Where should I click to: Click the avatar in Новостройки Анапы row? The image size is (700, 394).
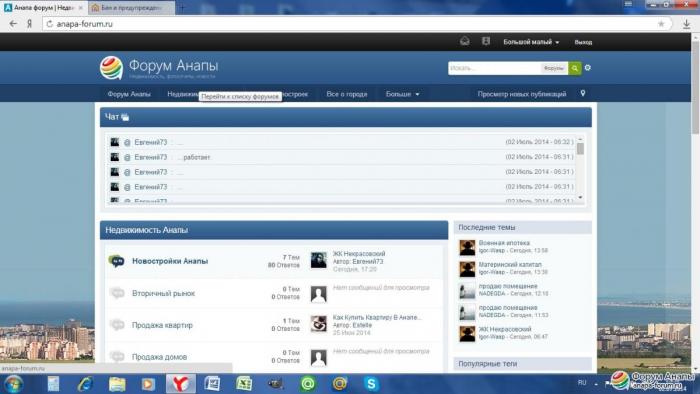(319, 260)
